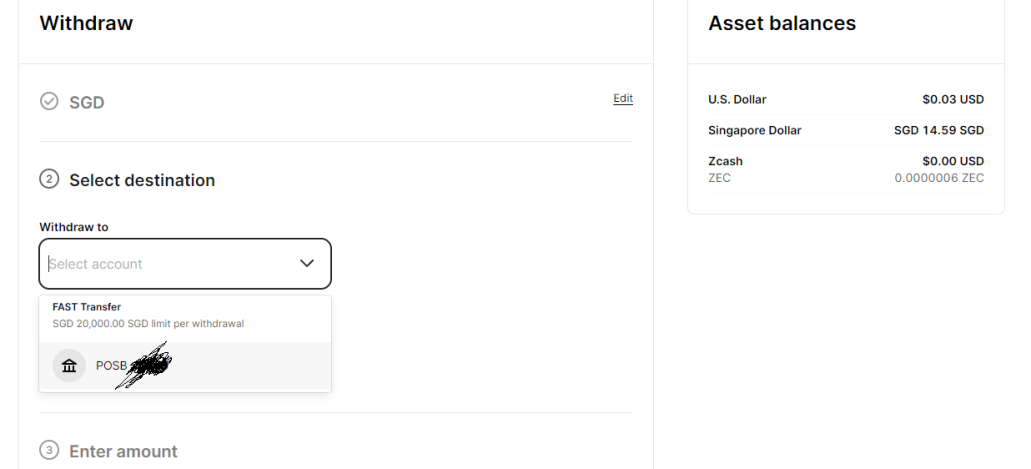Image resolution: width=1031 pixels, height=469 pixels.
Task: Click the Asset balances heading
Action: pos(782,23)
